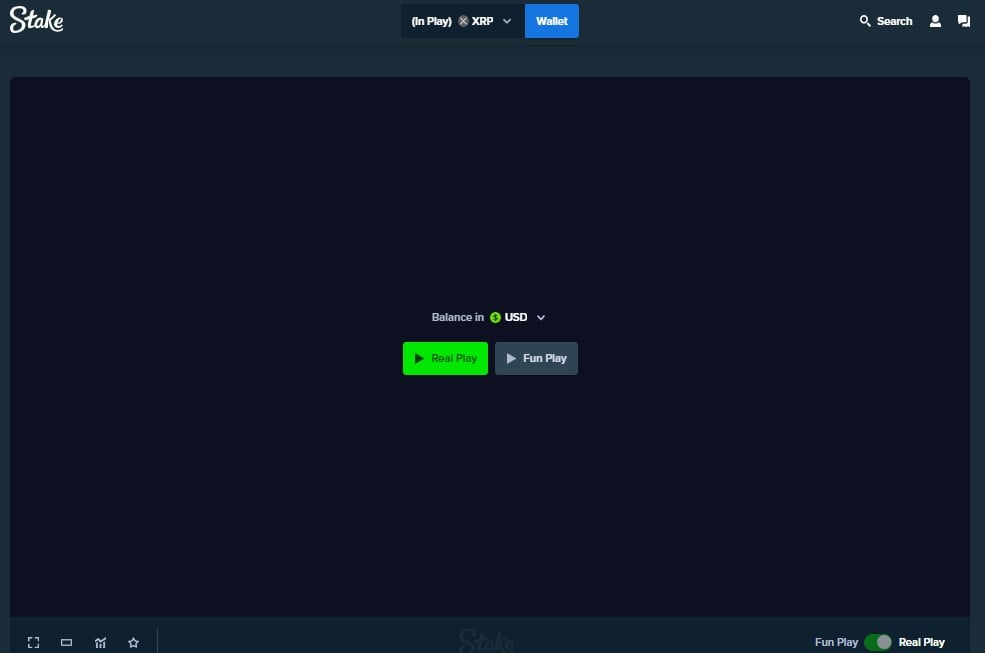Select the Real Play label beside the switch
985x653 pixels.
(921, 642)
